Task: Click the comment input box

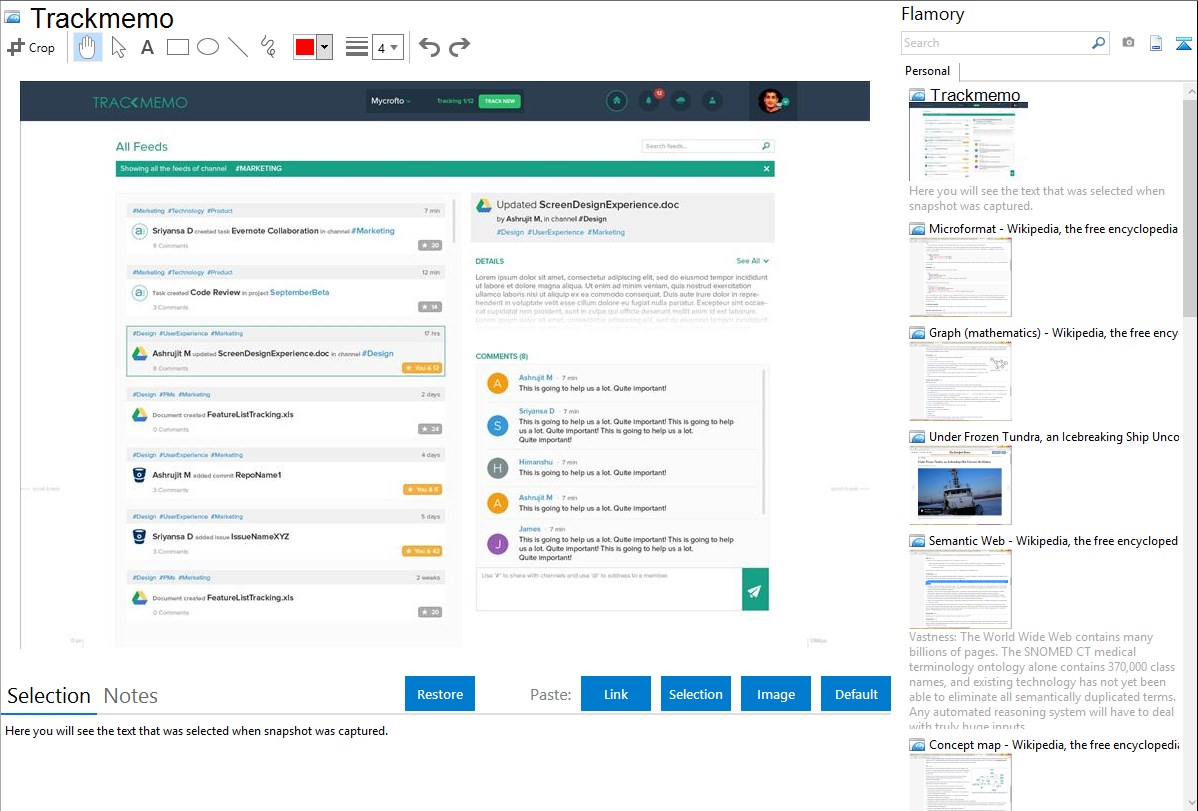Action: tap(609, 589)
